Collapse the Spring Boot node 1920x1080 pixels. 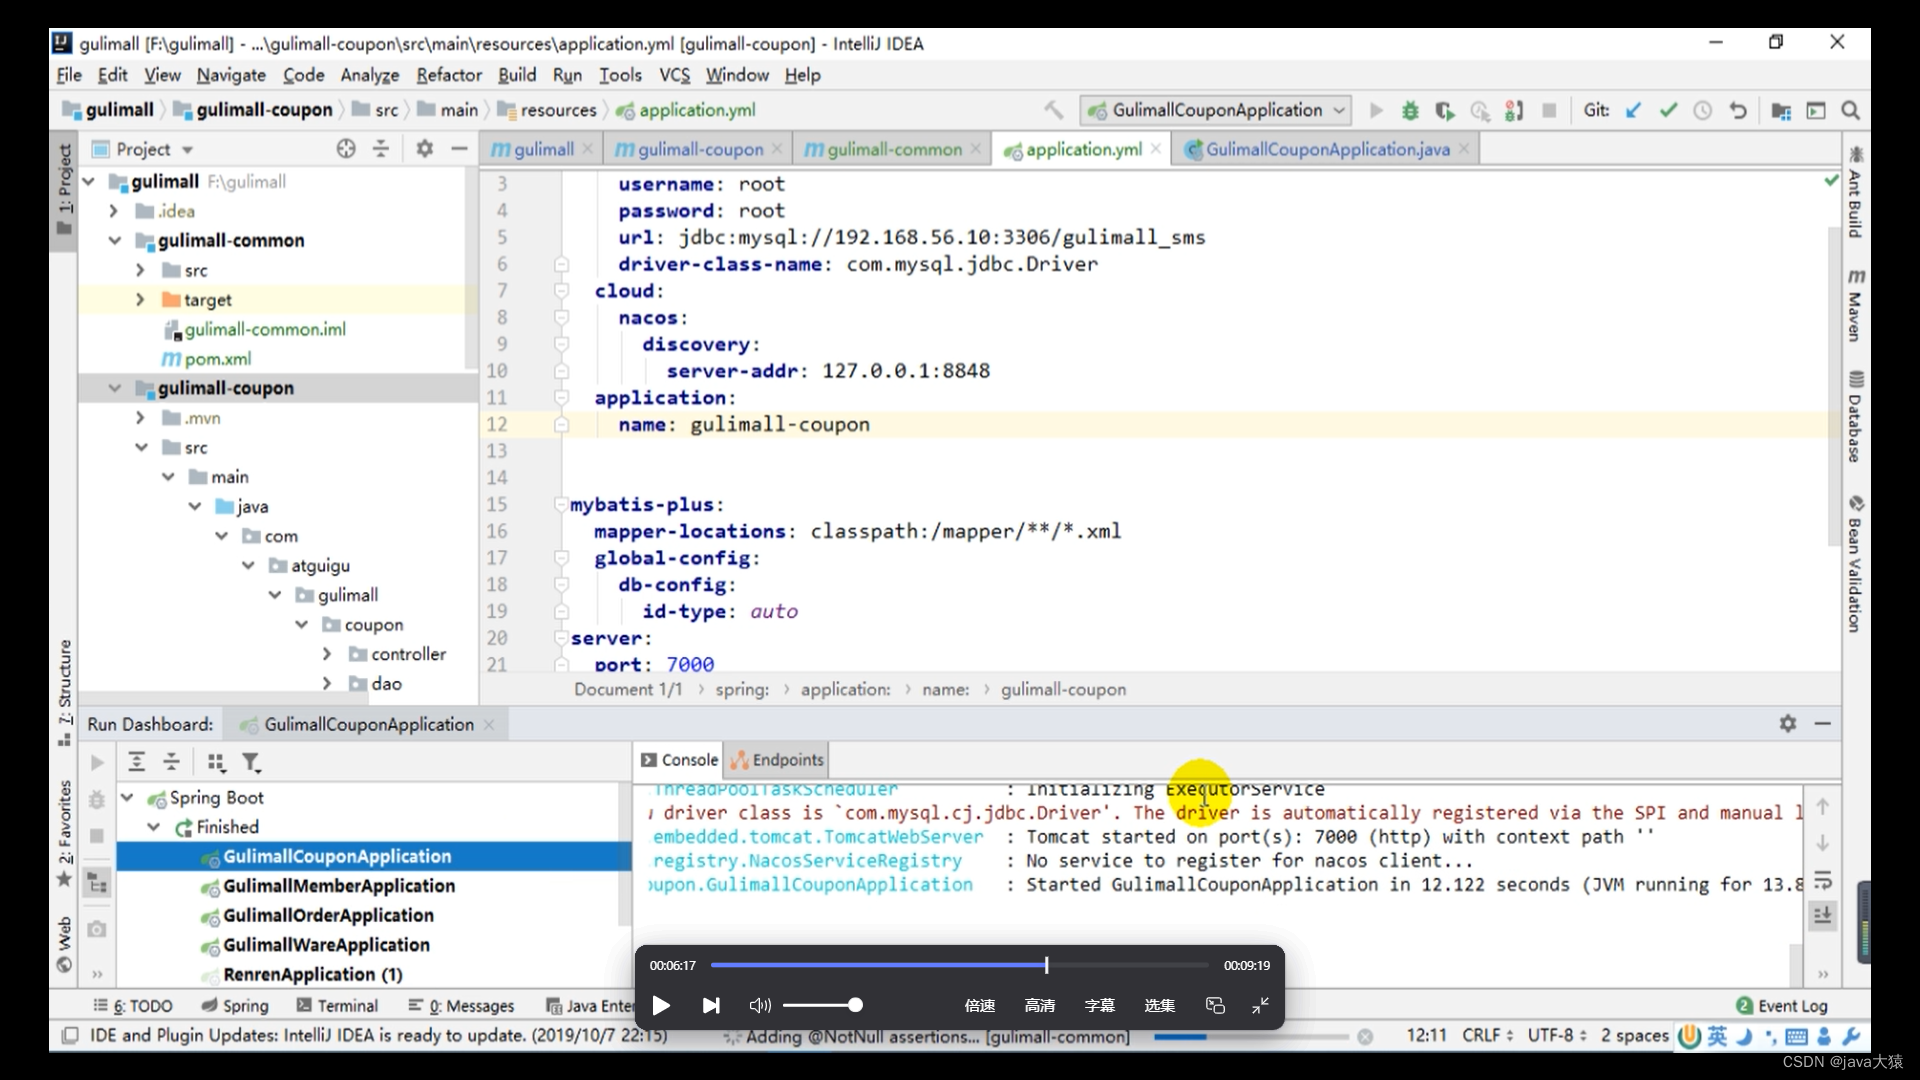point(127,798)
